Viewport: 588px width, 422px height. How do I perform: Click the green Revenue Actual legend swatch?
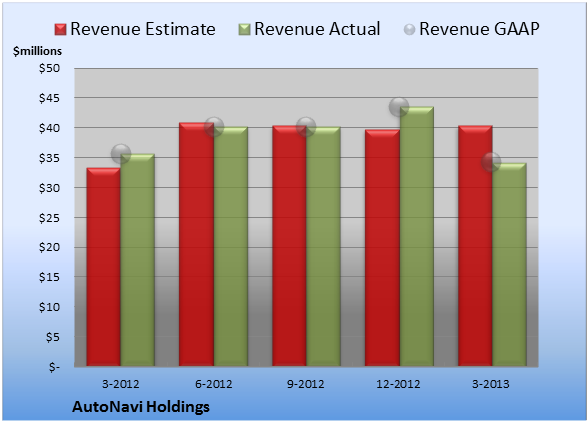click(244, 30)
